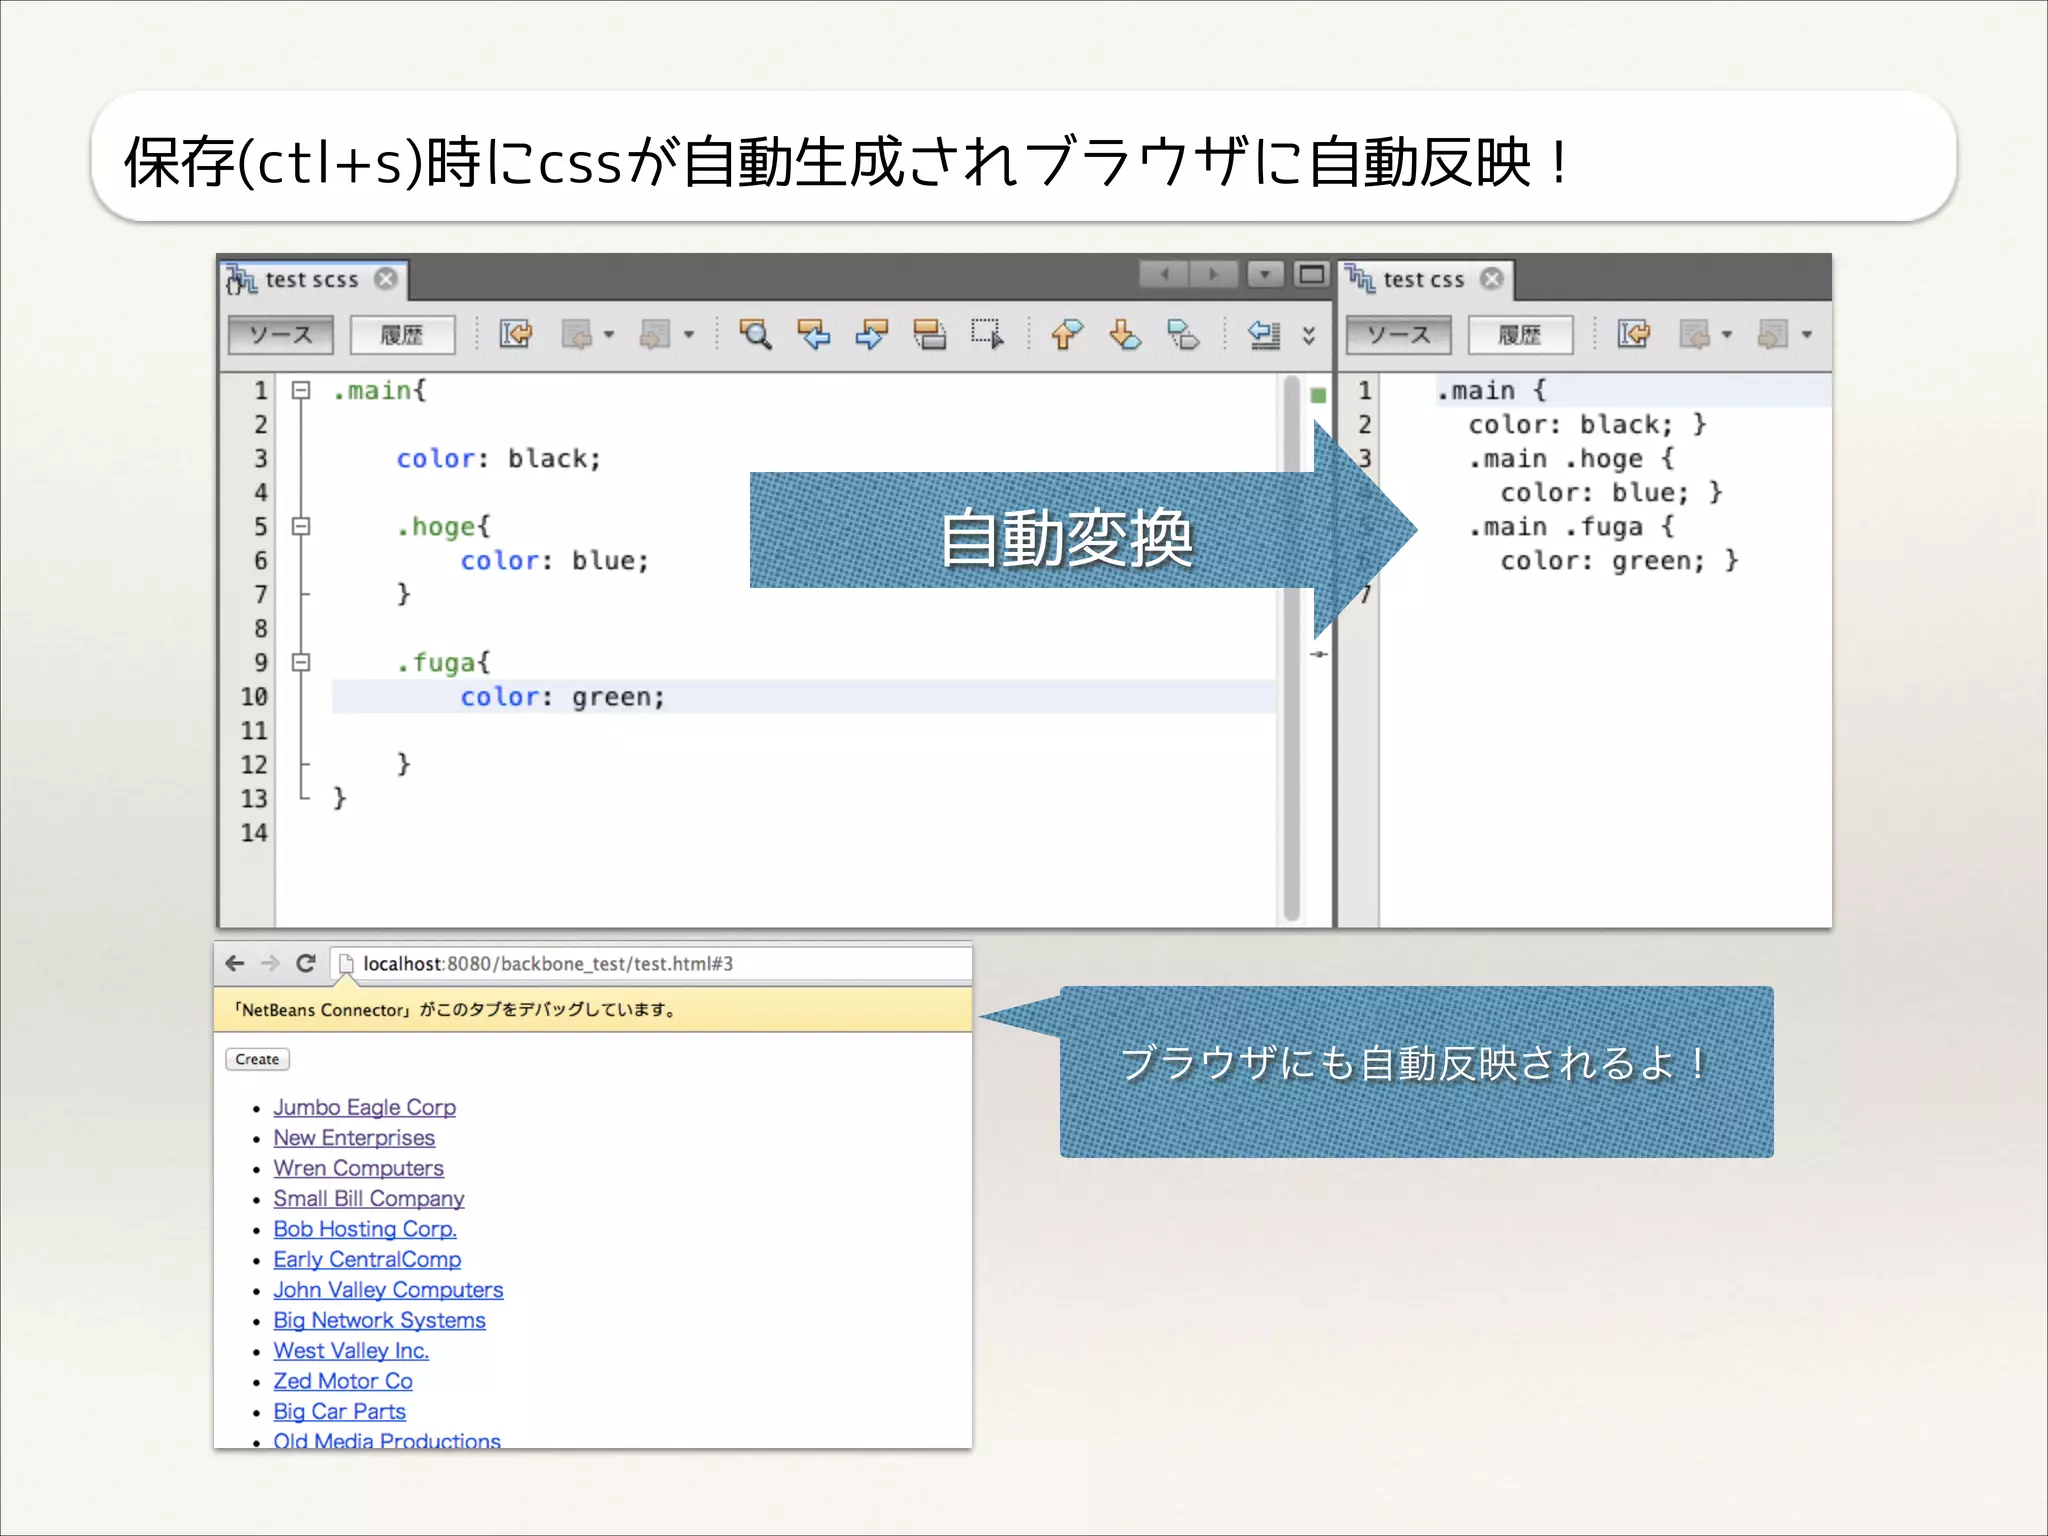
Task: Click scroll tabs right button
Action: pos(1213,273)
